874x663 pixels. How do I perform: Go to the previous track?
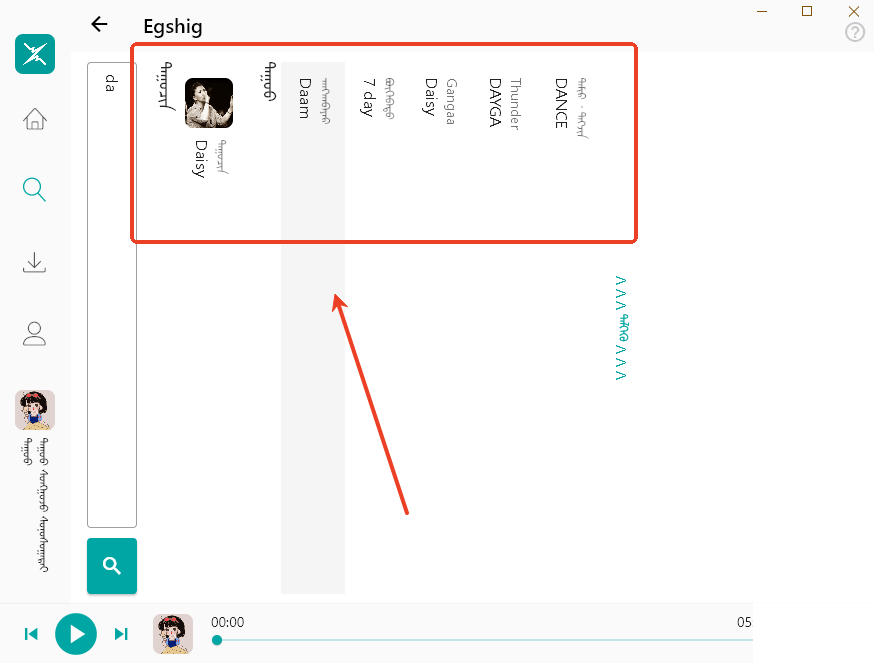pyautogui.click(x=31, y=634)
